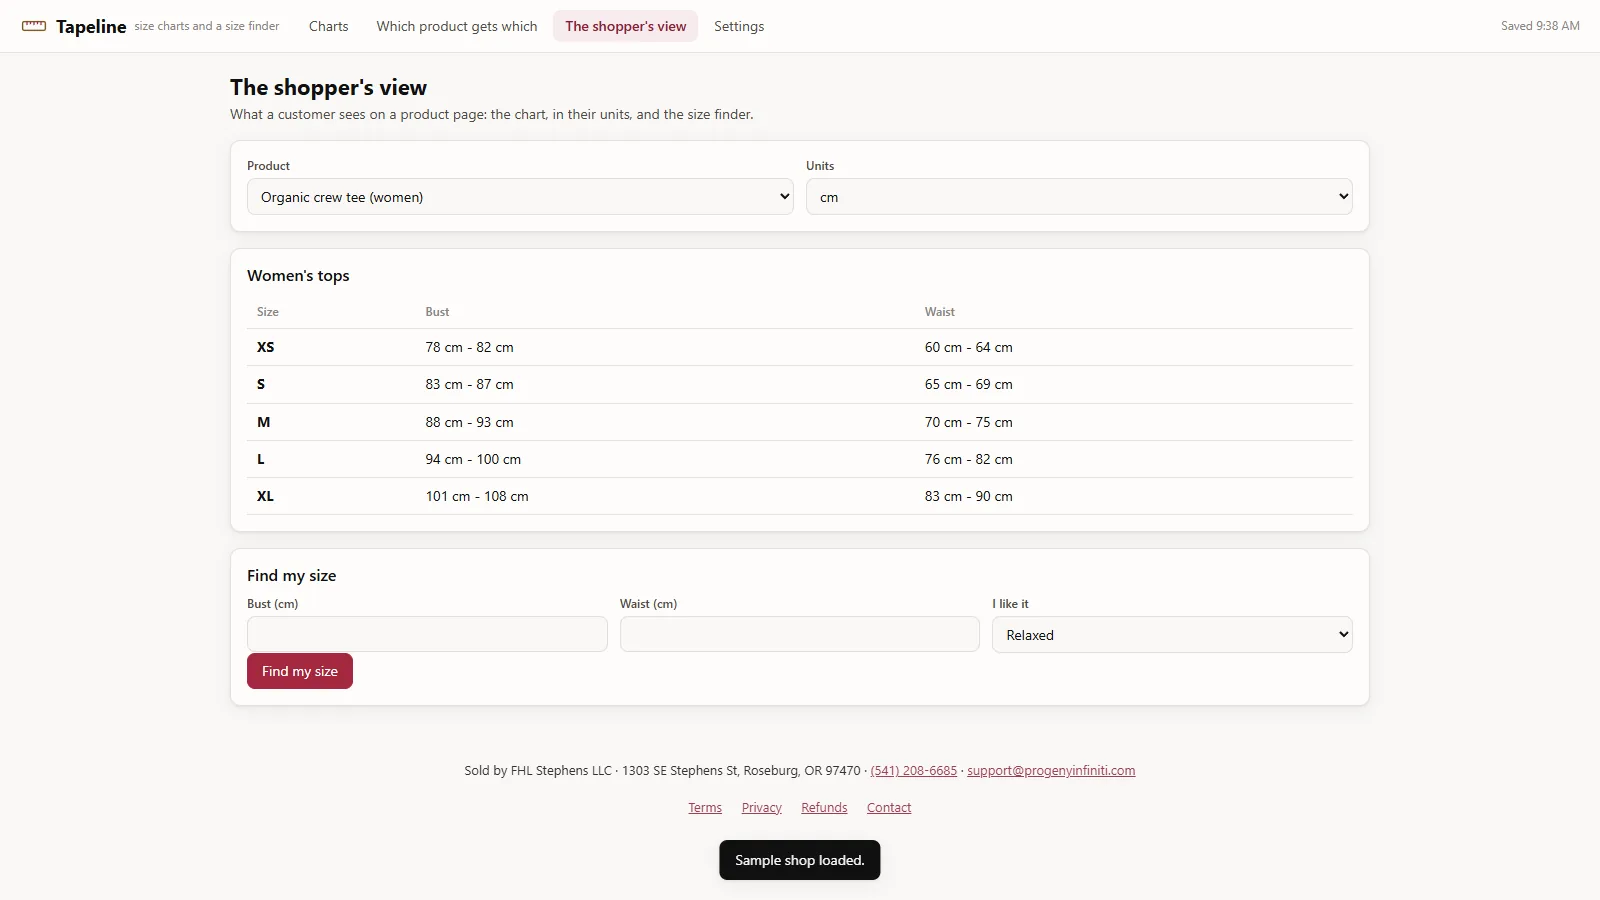1600x900 pixels.
Task: Select waist value 60 cm - 64 cm
Action: (968, 347)
